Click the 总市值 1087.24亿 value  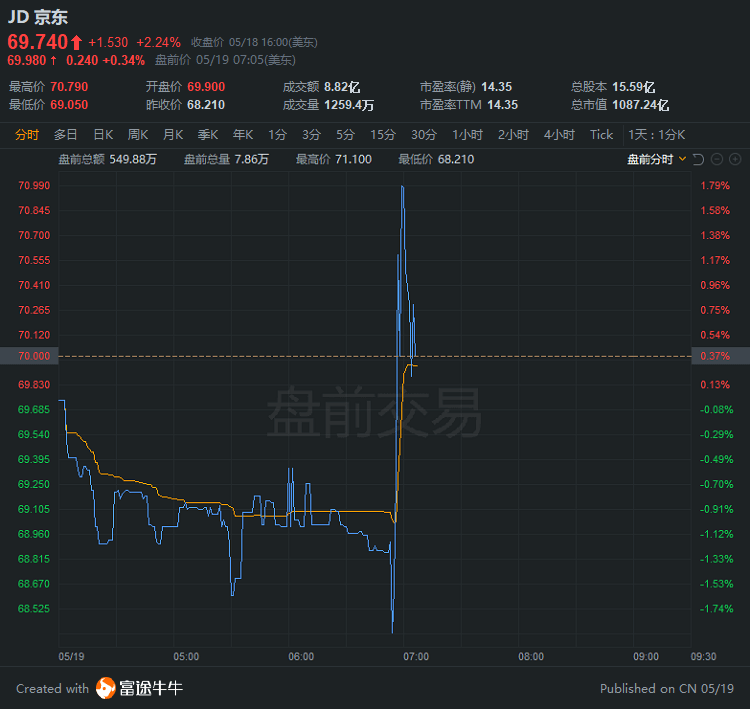[x=640, y=105]
